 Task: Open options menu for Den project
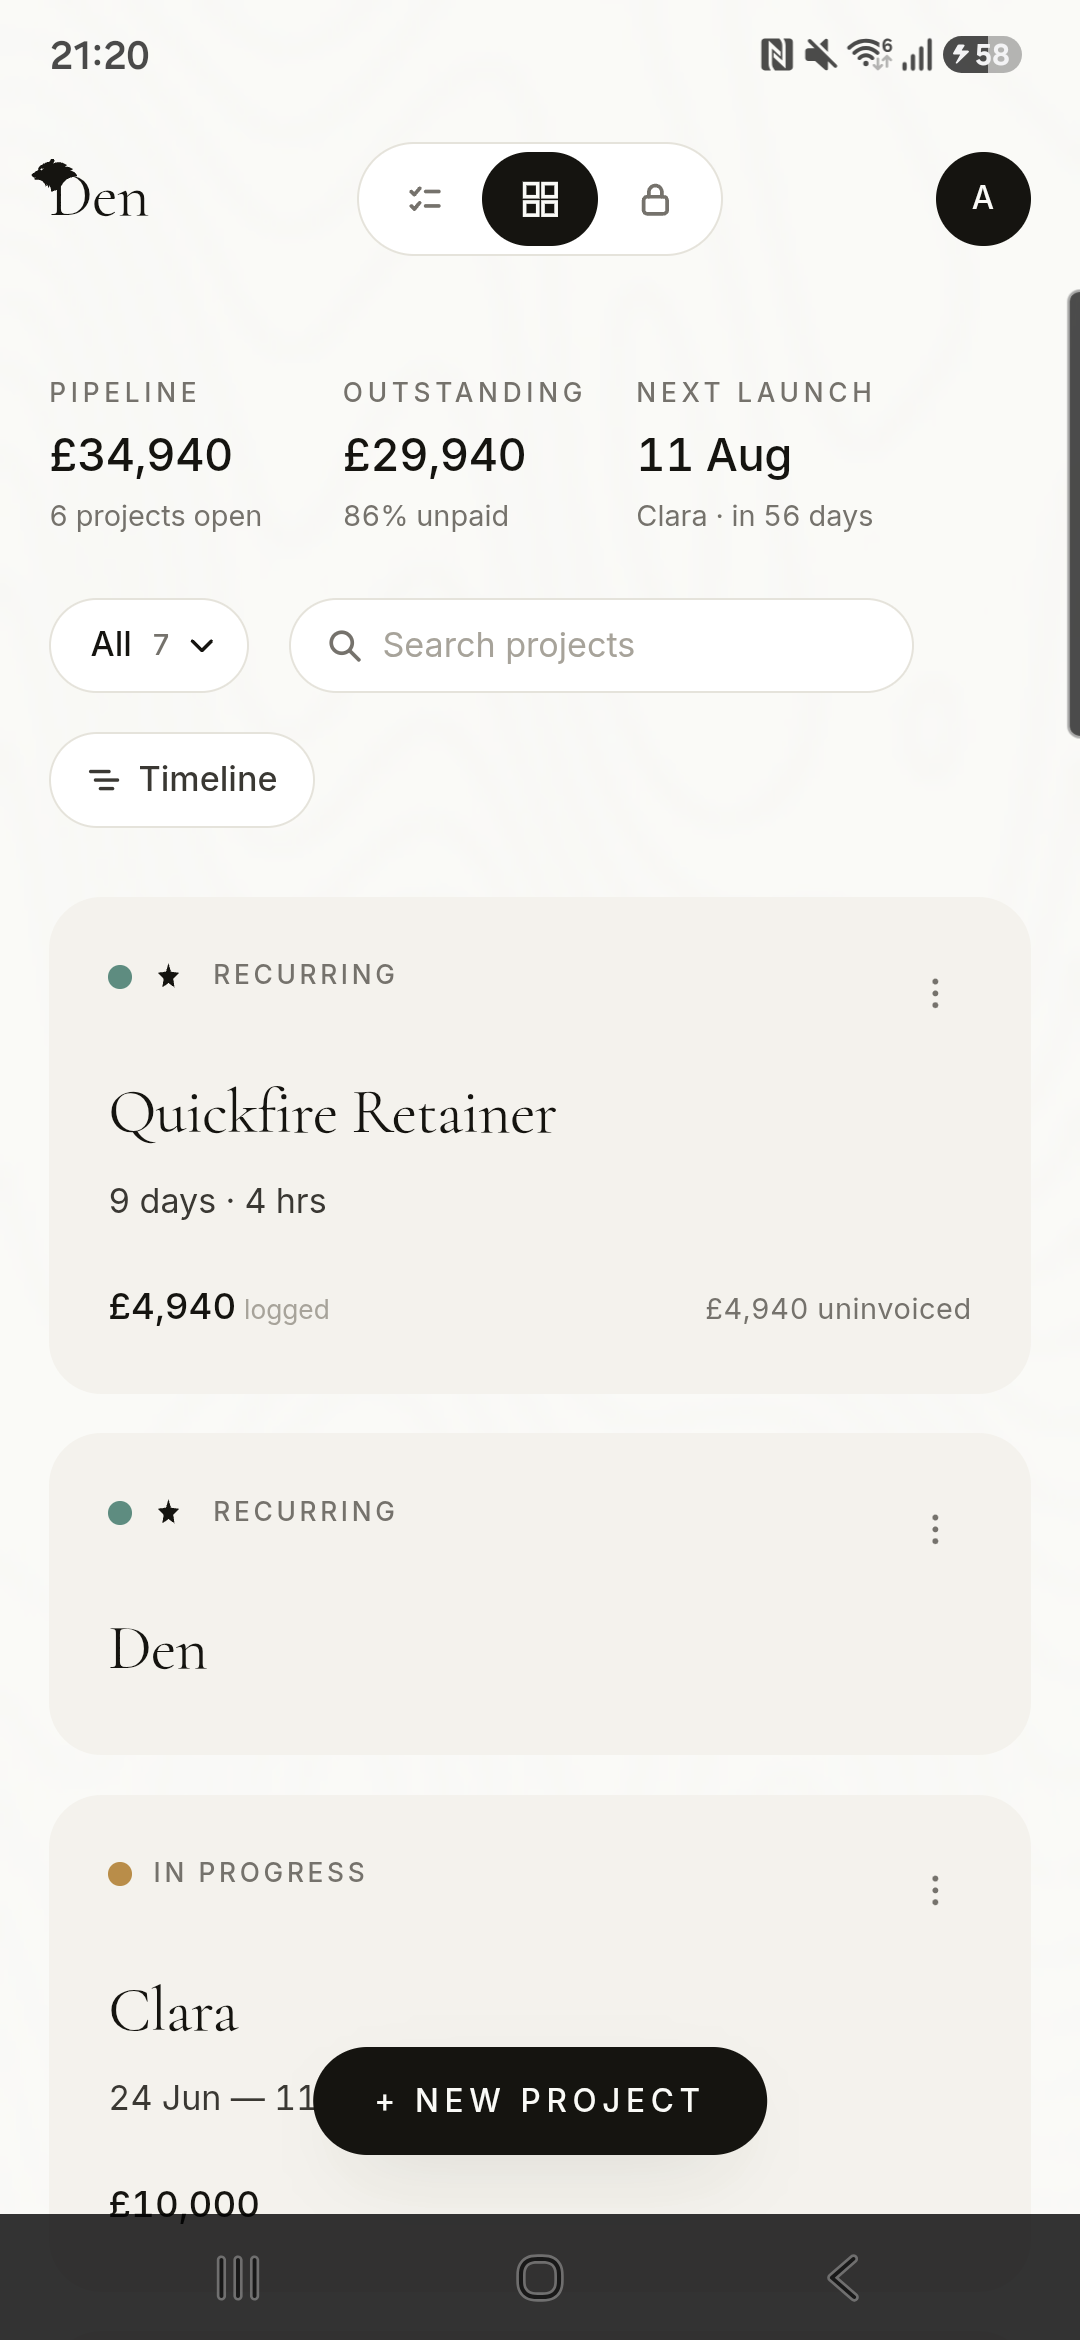(935, 1529)
